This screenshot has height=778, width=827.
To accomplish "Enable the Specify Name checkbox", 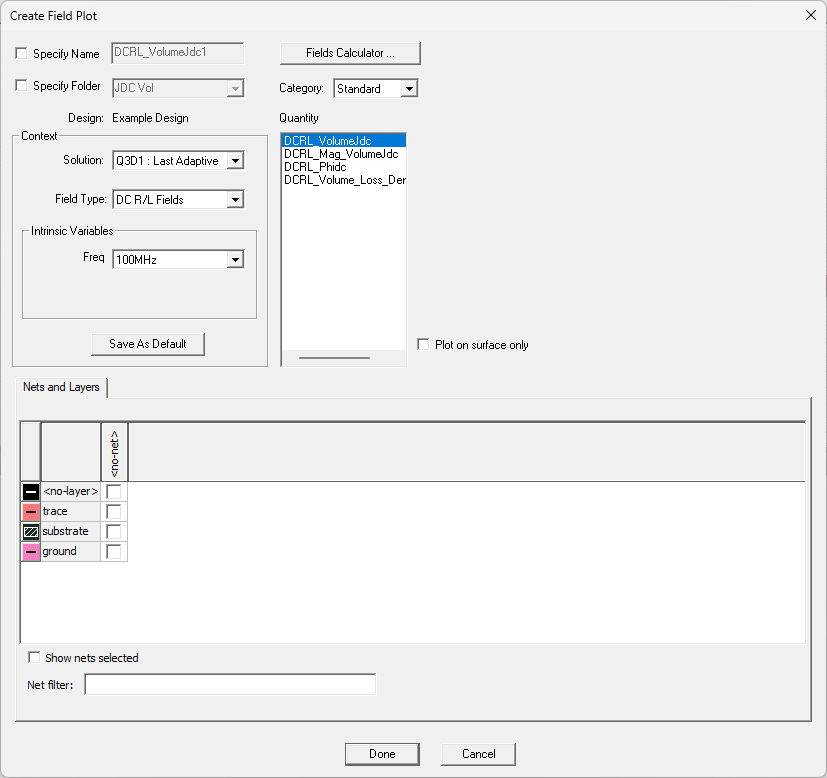I will (x=21, y=52).
